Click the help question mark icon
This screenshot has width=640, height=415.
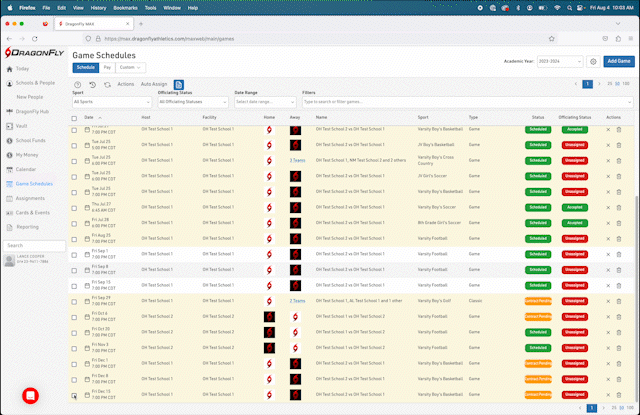[x=78, y=85]
